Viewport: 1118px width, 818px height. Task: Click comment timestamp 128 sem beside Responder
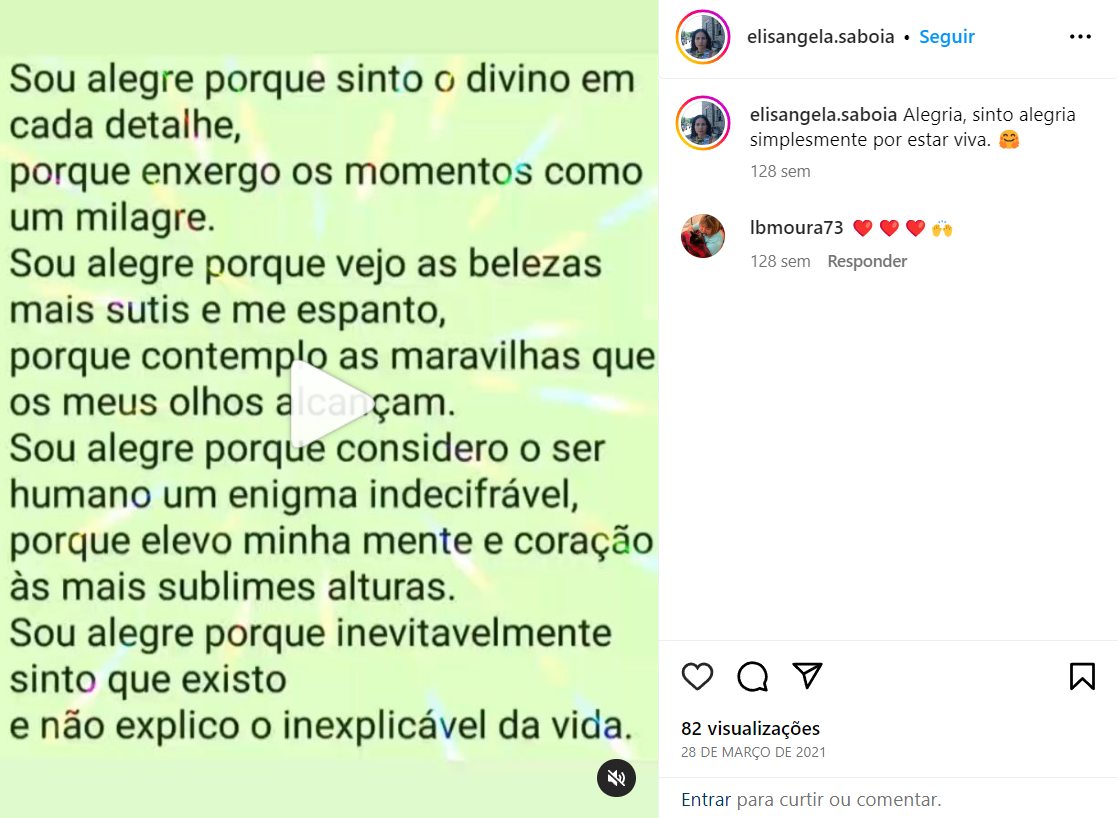(780, 261)
